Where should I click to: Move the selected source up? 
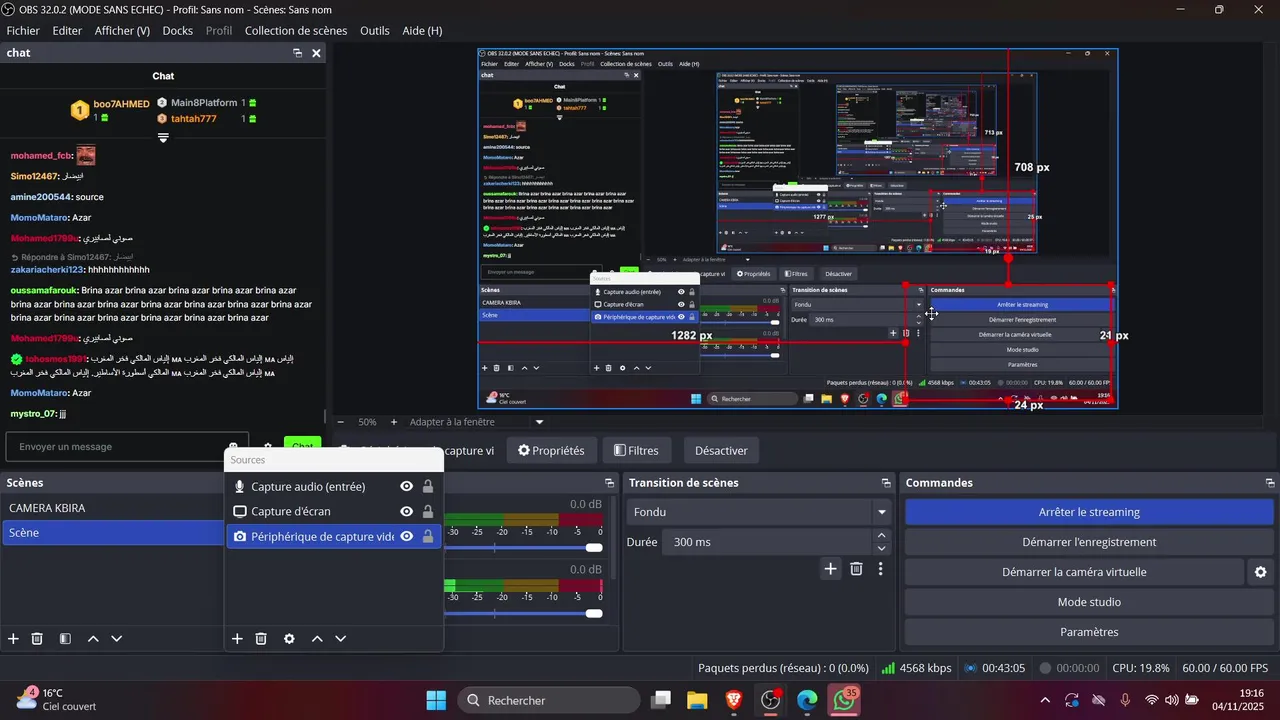[317, 639]
